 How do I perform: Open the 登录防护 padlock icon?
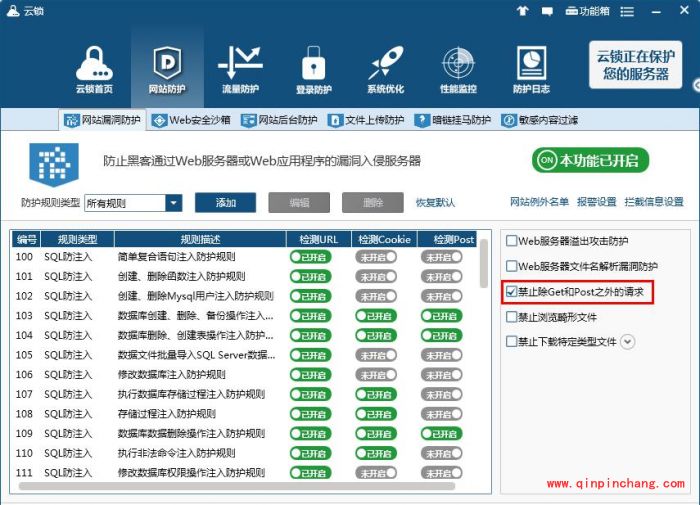click(x=313, y=69)
